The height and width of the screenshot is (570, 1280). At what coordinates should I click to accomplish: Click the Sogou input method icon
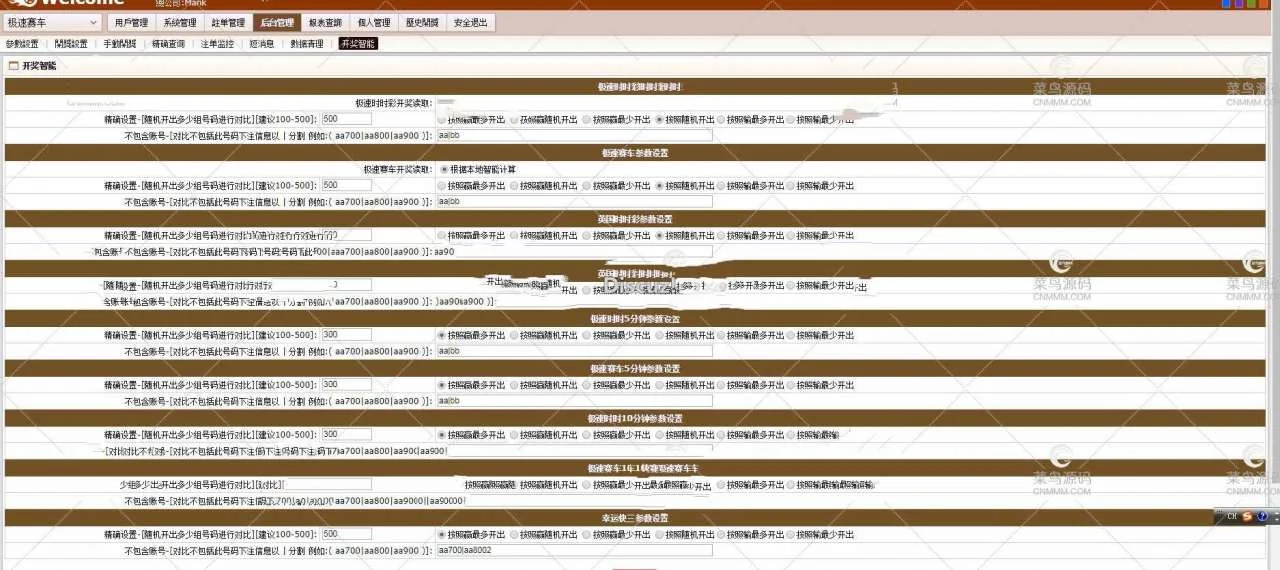(1247, 516)
